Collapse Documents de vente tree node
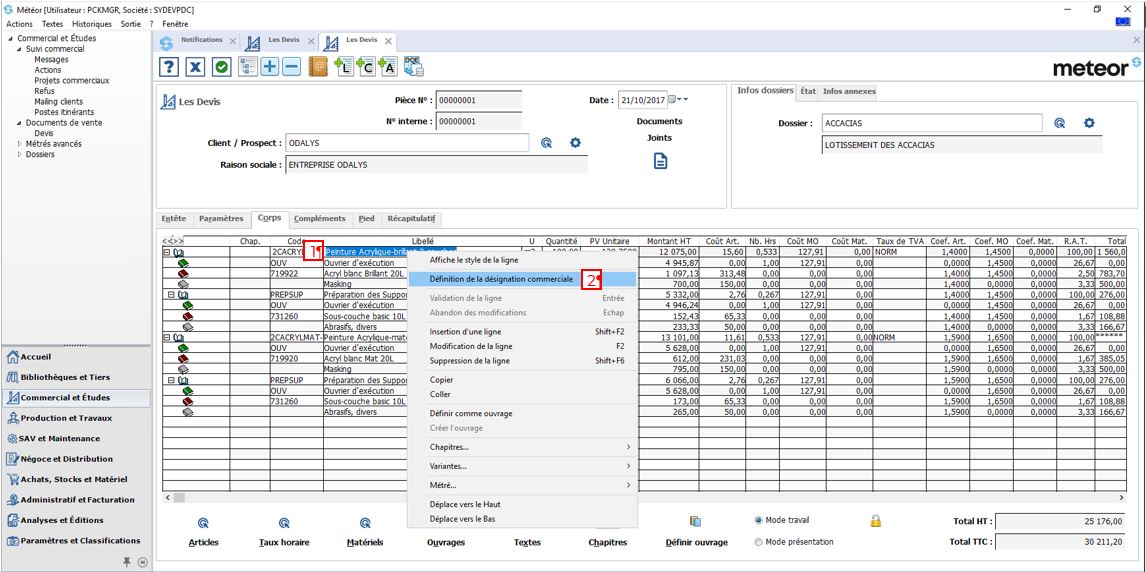The image size is (1146, 572). (19, 123)
